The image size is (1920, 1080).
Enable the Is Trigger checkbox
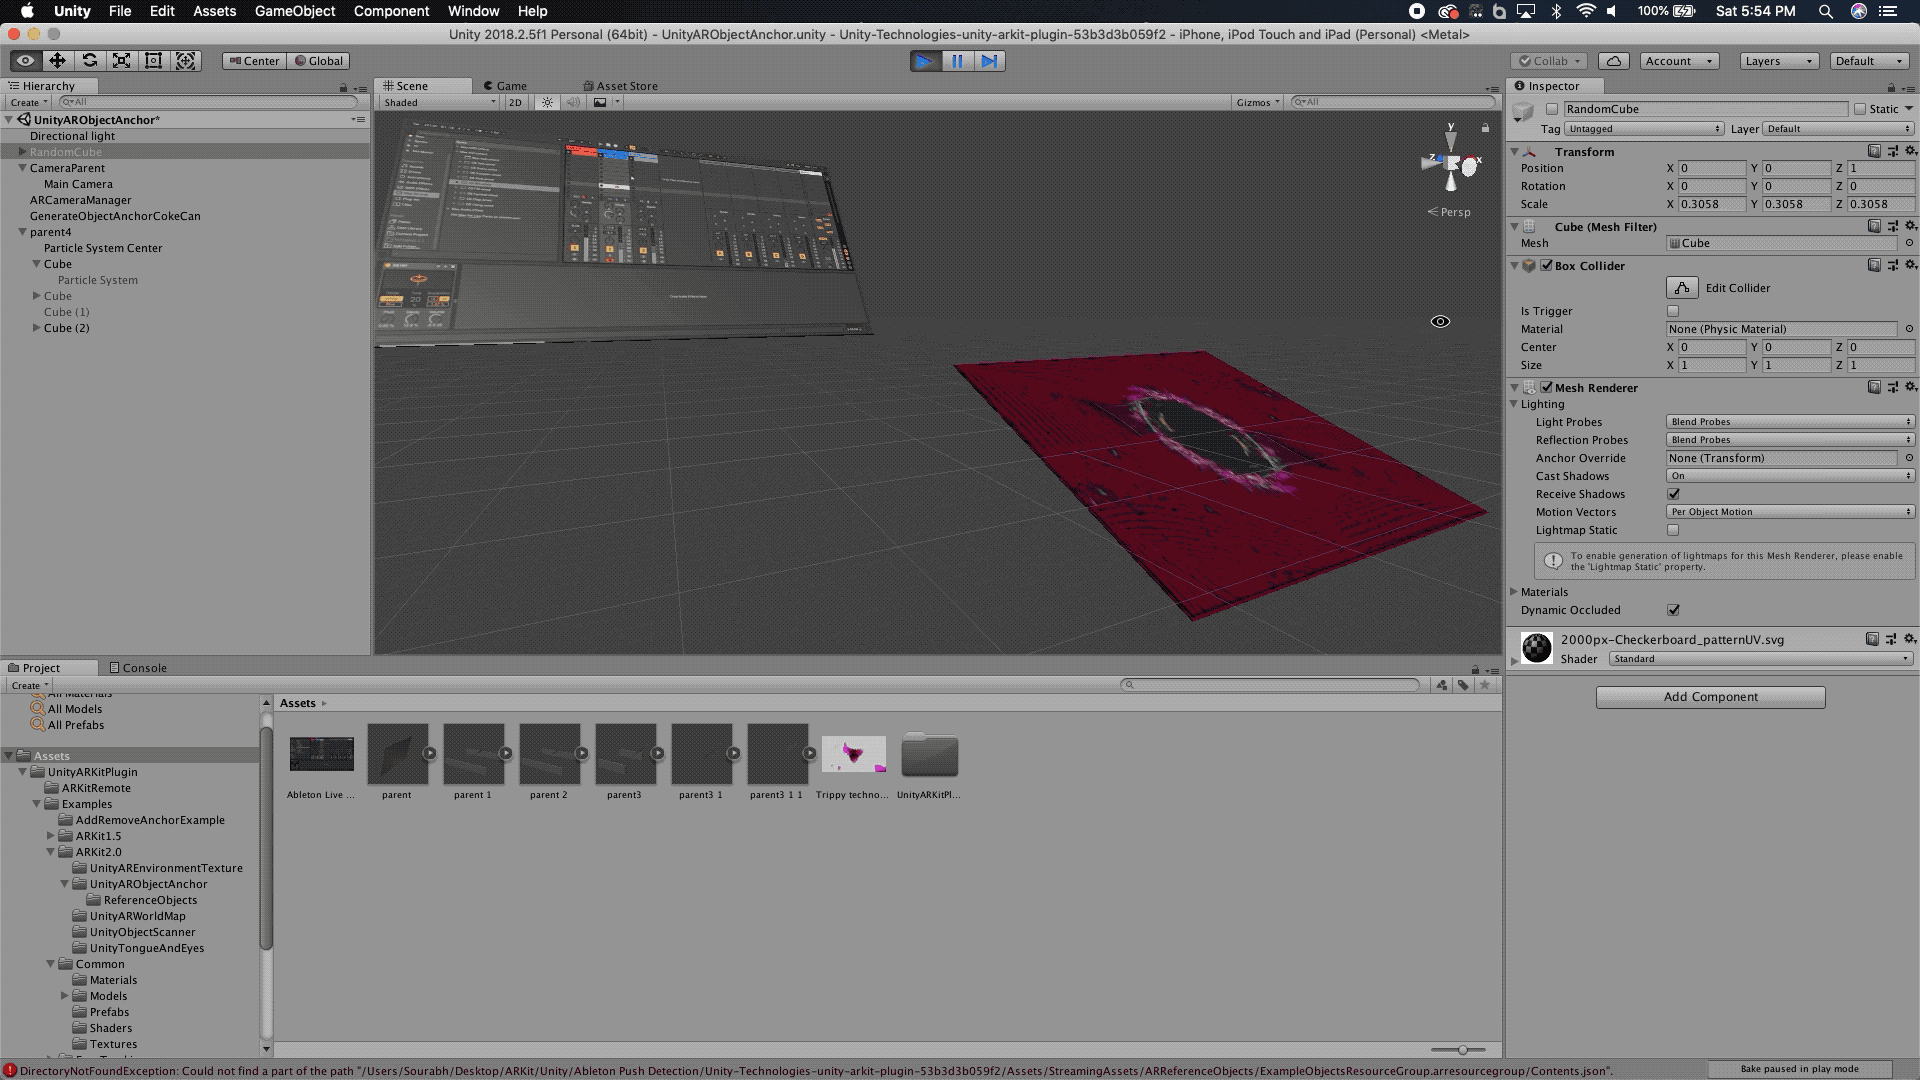[1673, 311]
